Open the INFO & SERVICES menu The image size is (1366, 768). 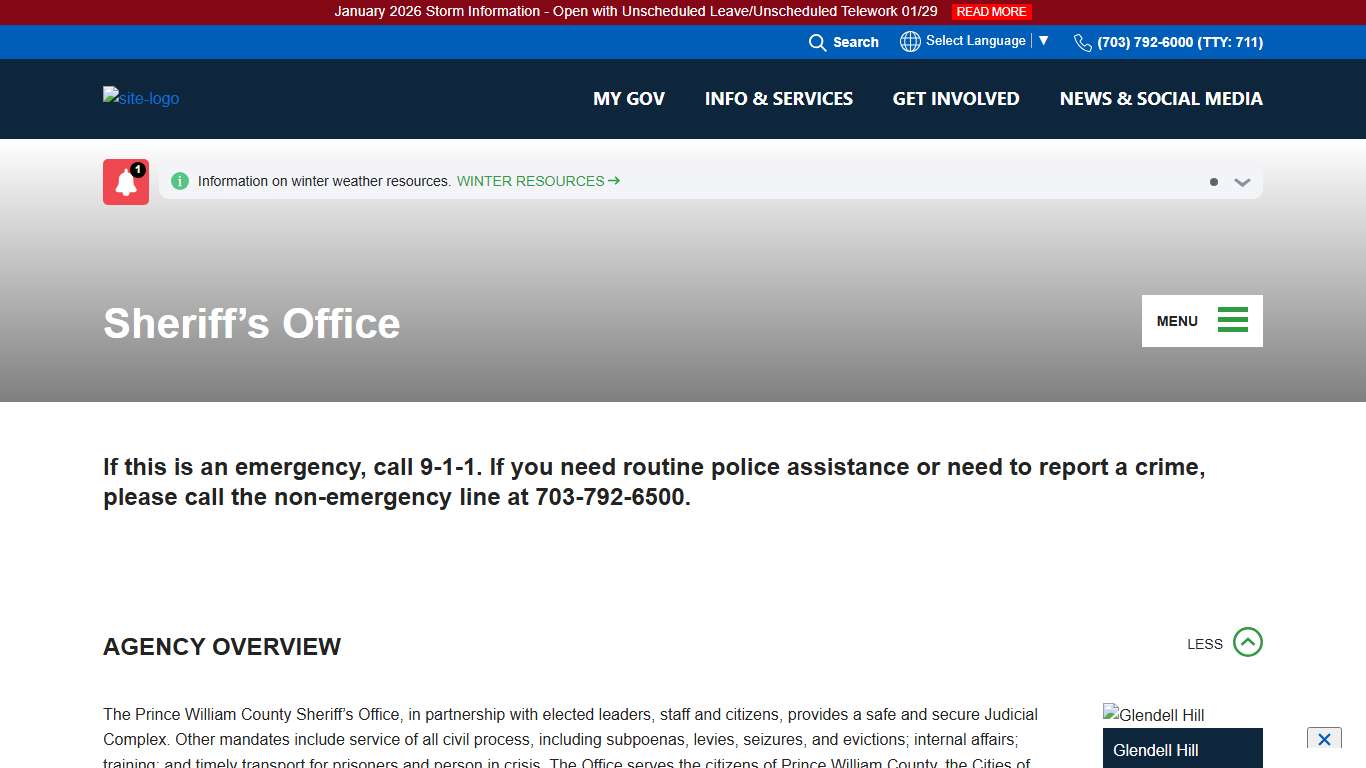(x=778, y=98)
